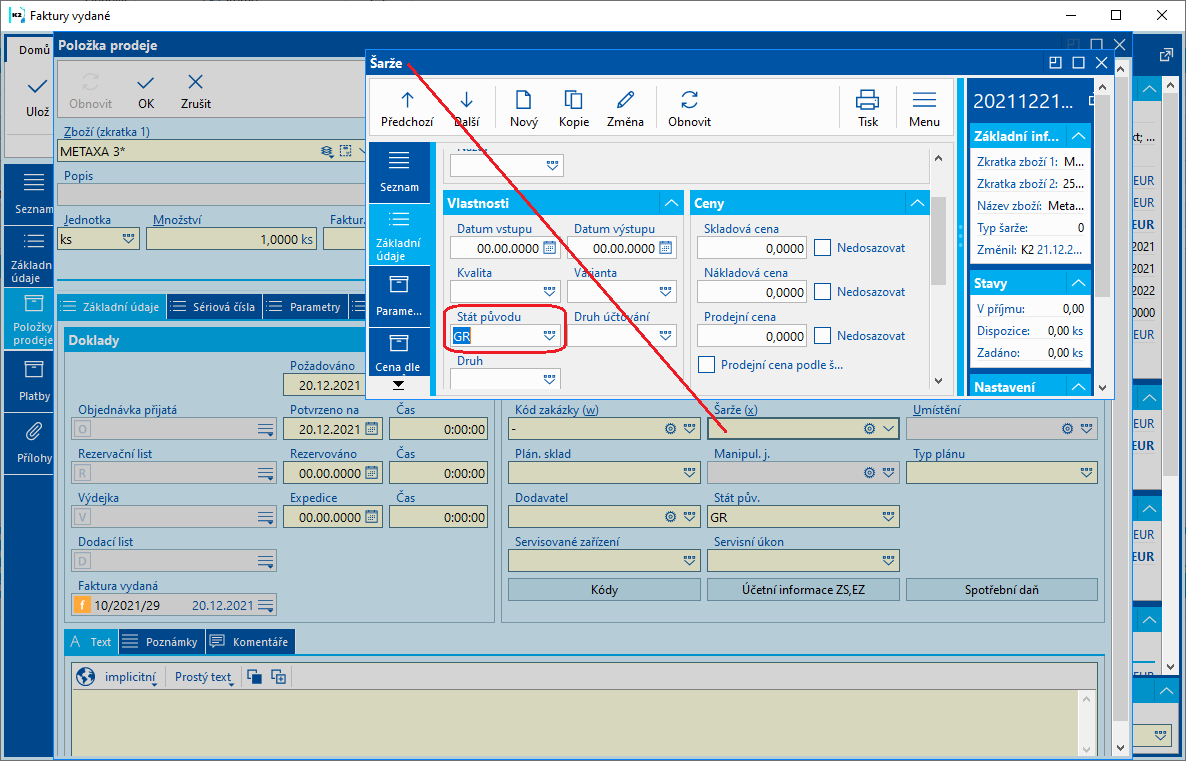Click gear icon in Kód zakázky field

click(x=670, y=429)
